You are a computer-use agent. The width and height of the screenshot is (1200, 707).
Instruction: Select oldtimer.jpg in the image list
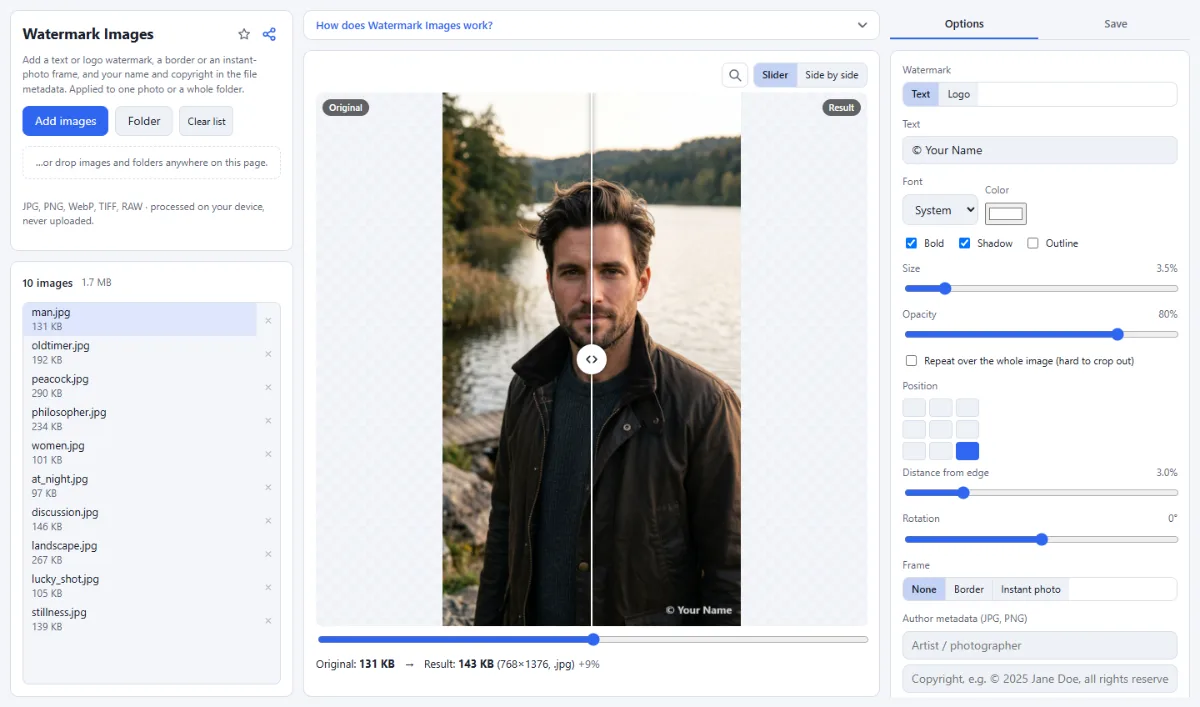pyautogui.click(x=140, y=353)
